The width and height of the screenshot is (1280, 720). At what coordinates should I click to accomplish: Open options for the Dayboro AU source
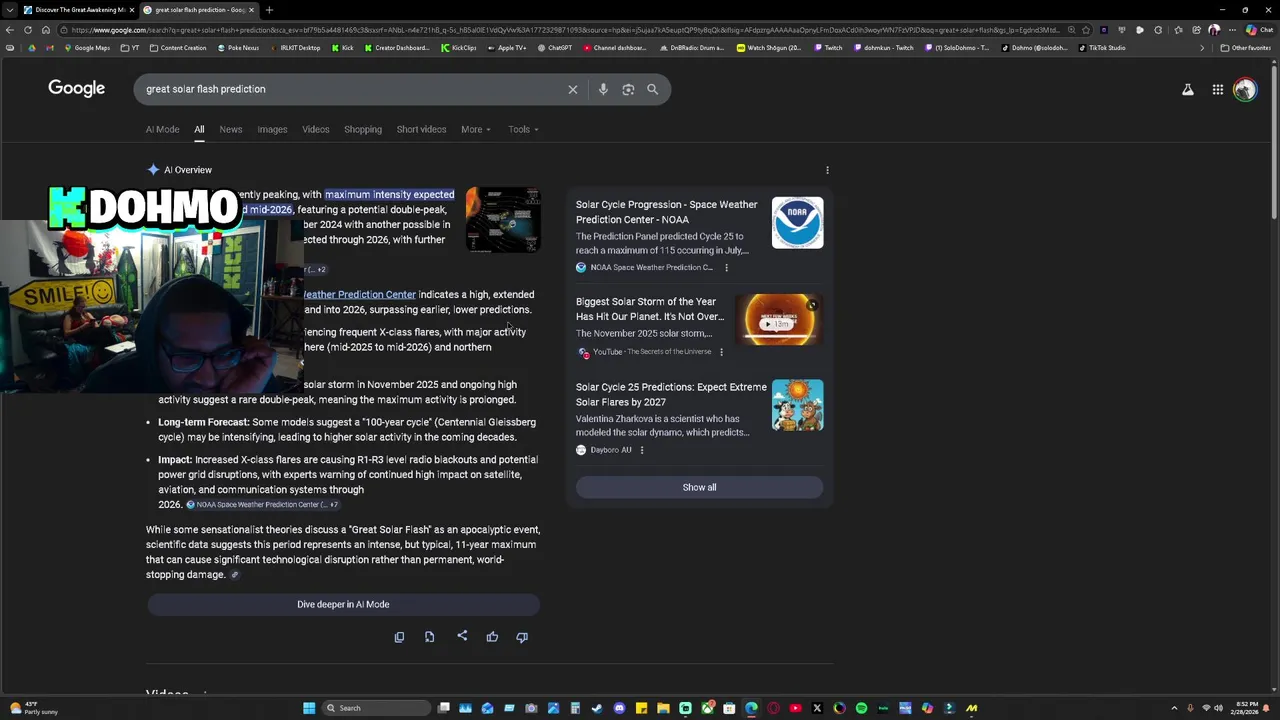coord(641,450)
